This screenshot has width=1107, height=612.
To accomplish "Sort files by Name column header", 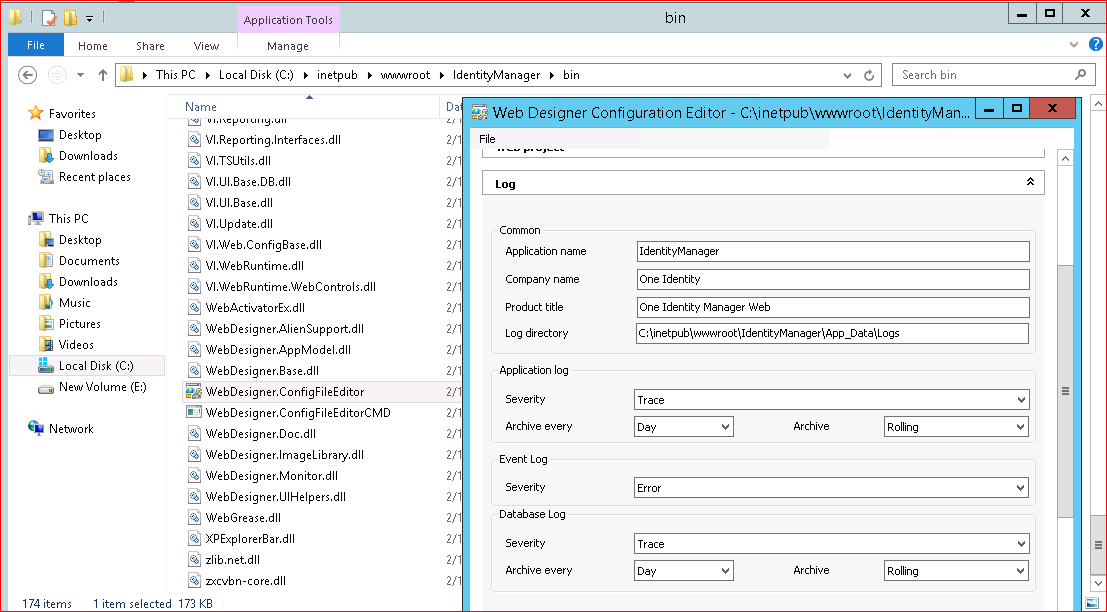I will [x=201, y=107].
